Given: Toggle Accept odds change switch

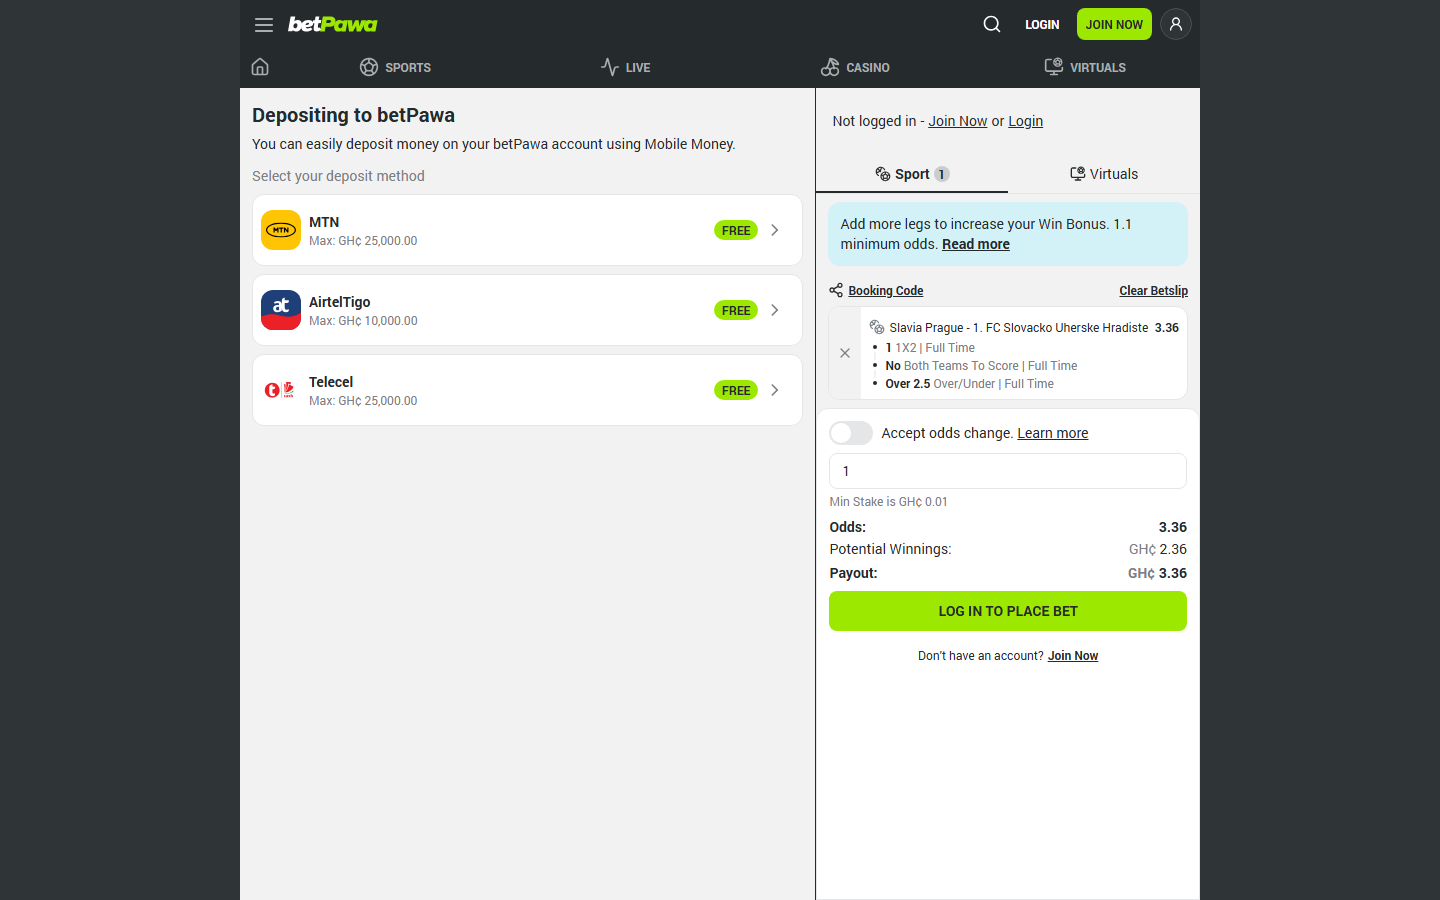Looking at the screenshot, I should click(x=851, y=433).
